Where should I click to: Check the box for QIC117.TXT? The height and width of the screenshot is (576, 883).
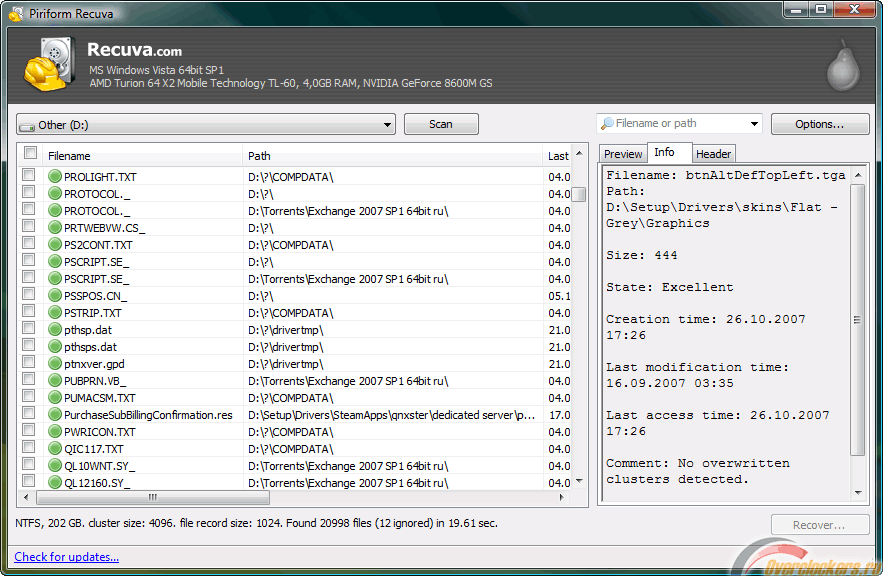(28, 447)
